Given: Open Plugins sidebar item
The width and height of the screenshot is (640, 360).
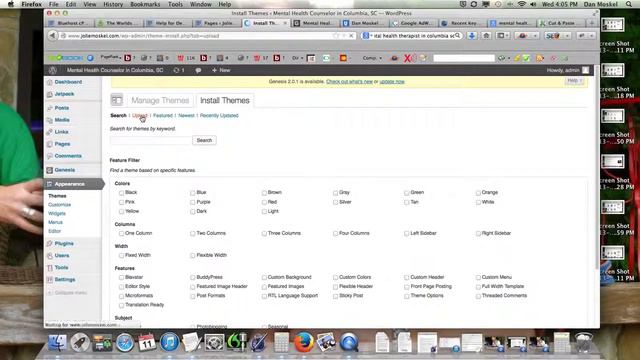Looking at the screenshot, I should pyautogui.click(x=64, y=243).
